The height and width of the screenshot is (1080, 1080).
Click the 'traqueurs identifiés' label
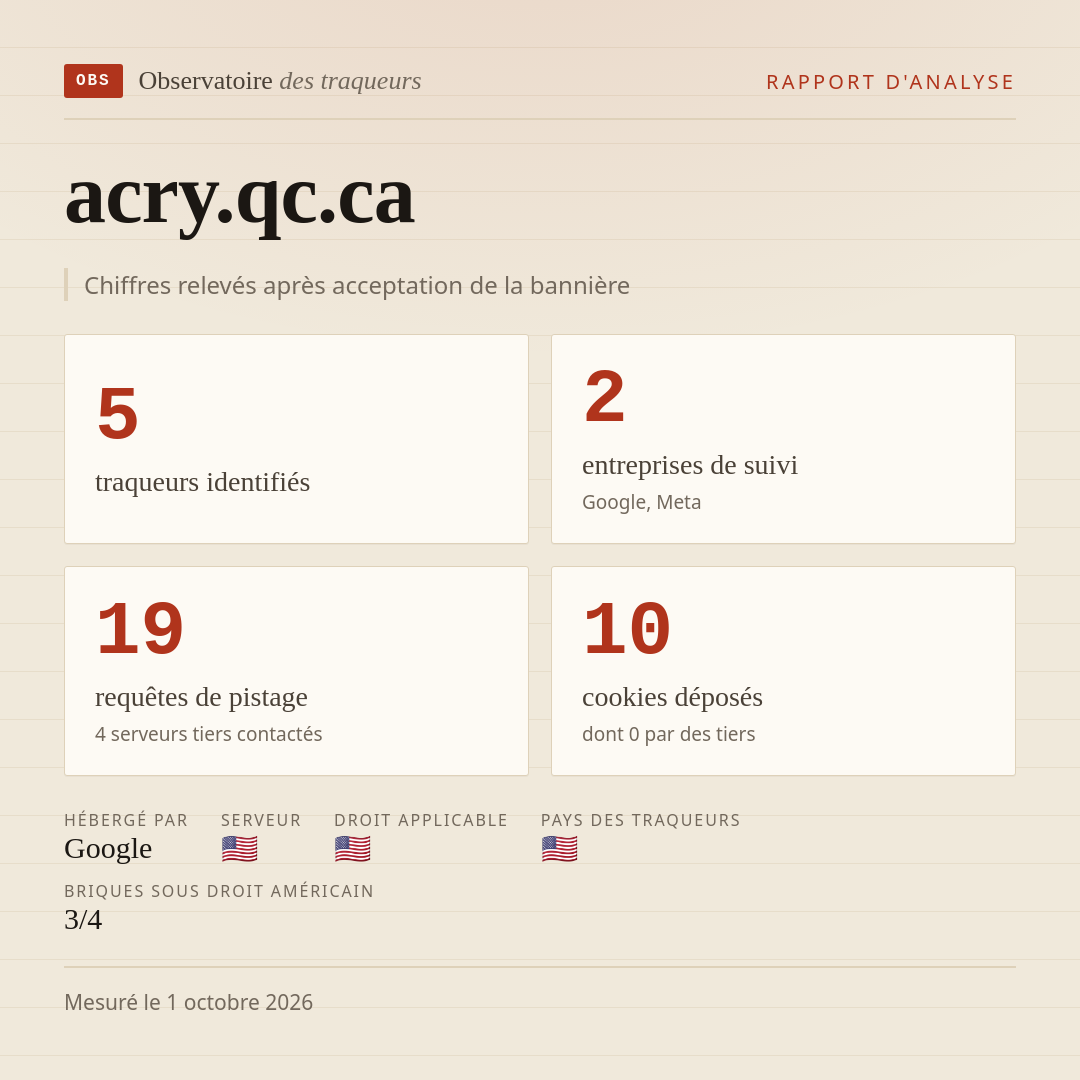point(202,482)
